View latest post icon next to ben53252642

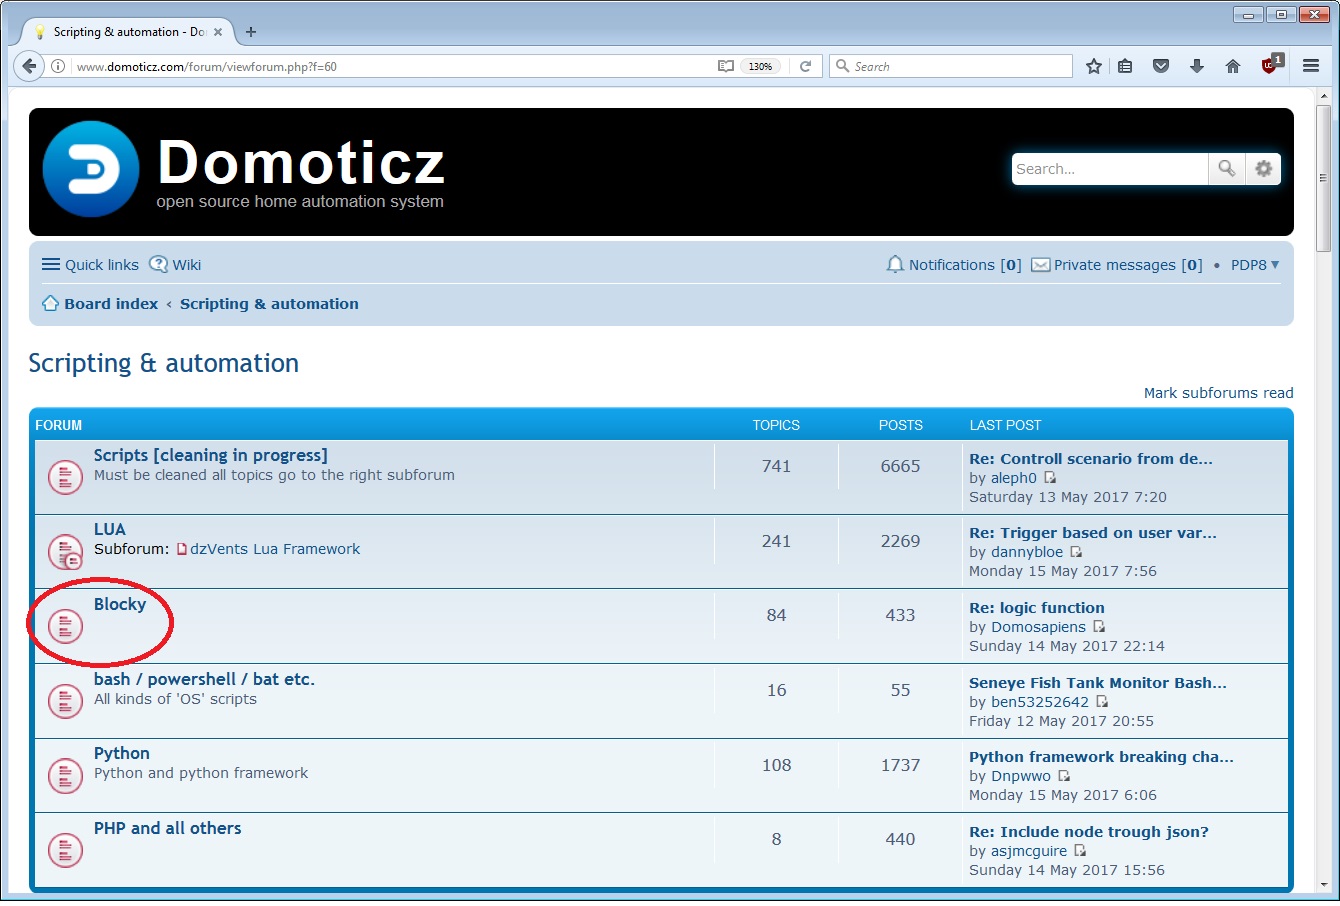(x=1102, y=702)
